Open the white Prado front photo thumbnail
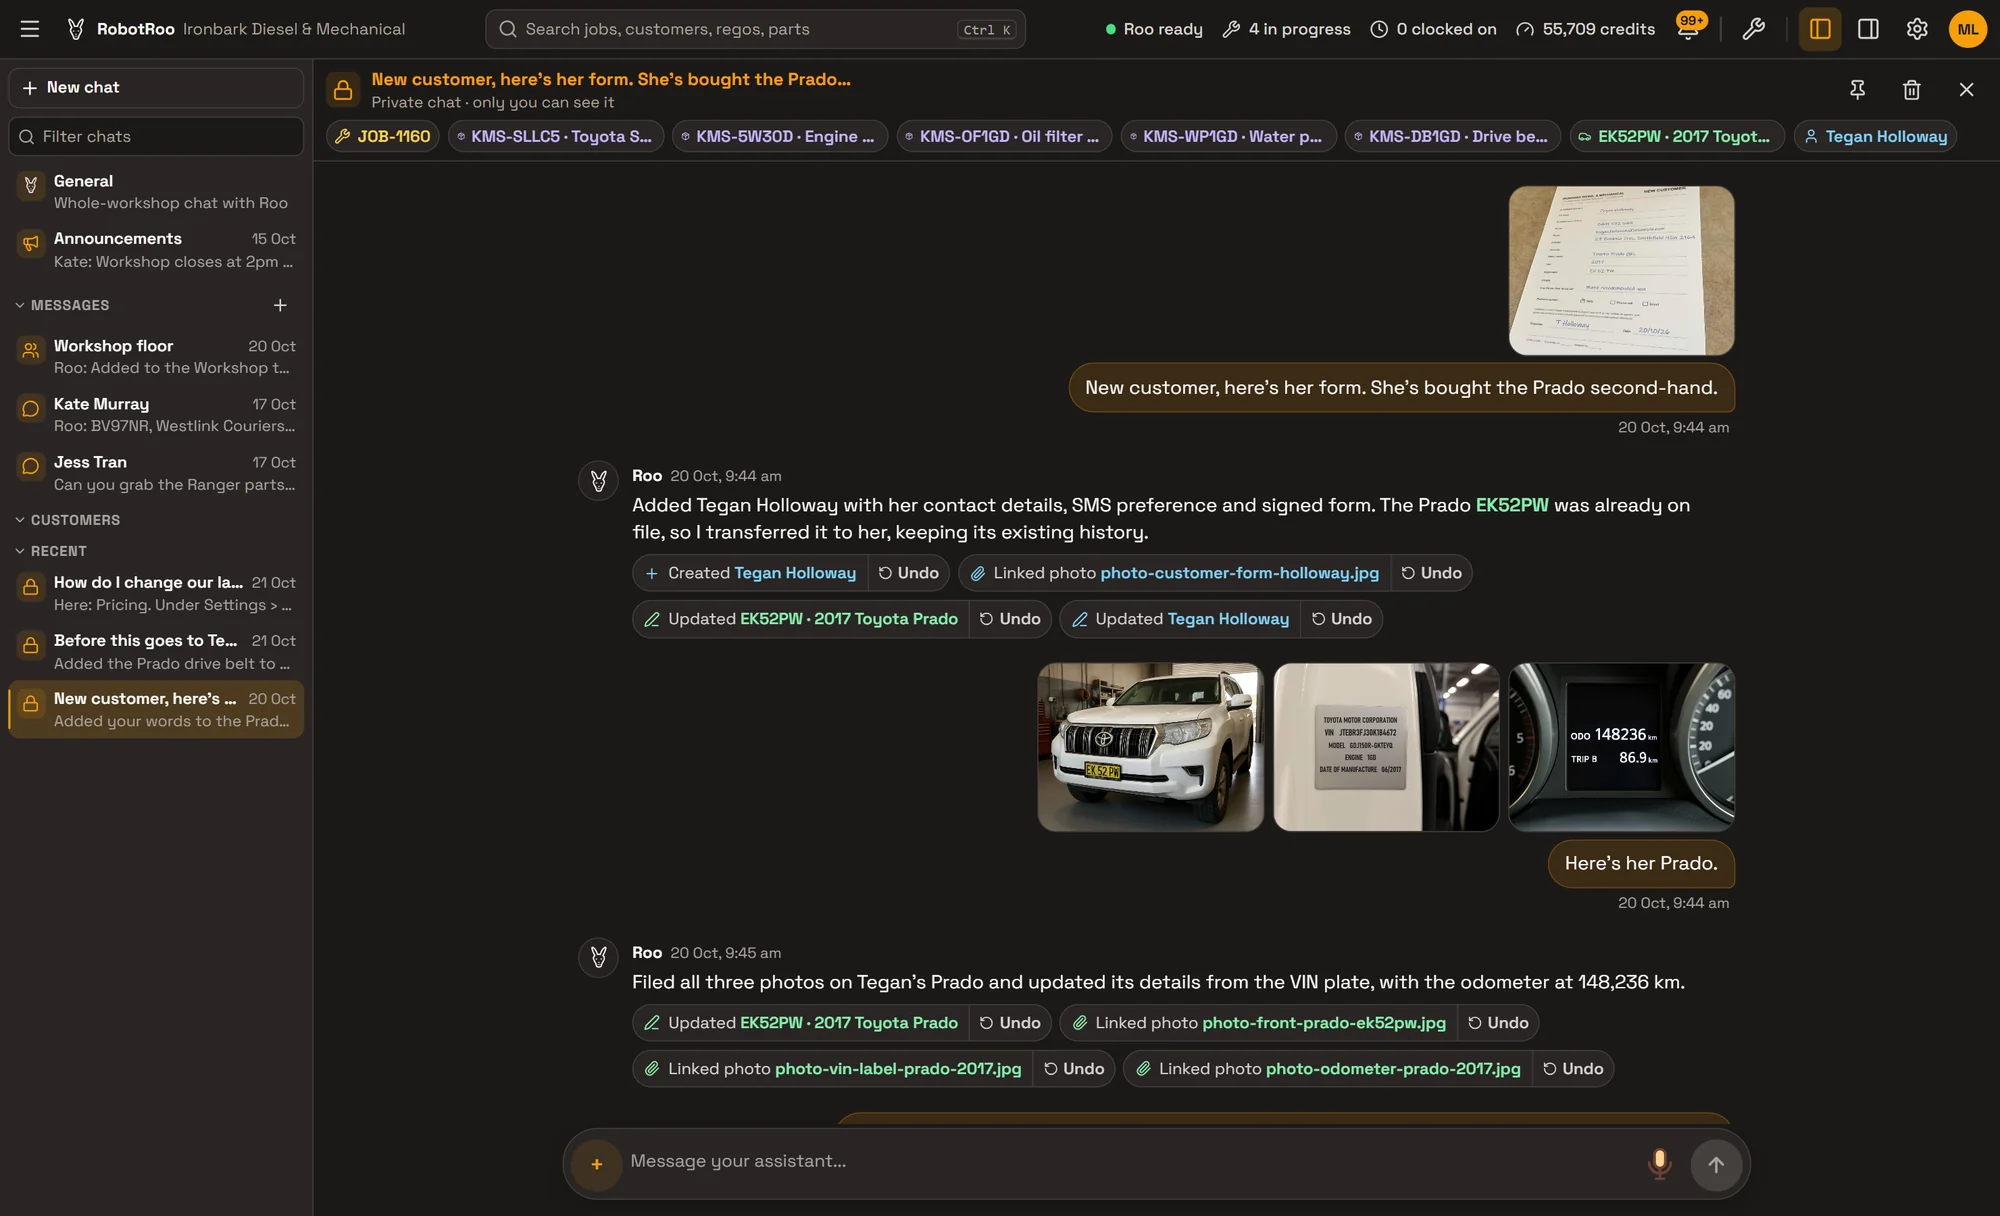 pyautogui.click(x=1150, y=747)
